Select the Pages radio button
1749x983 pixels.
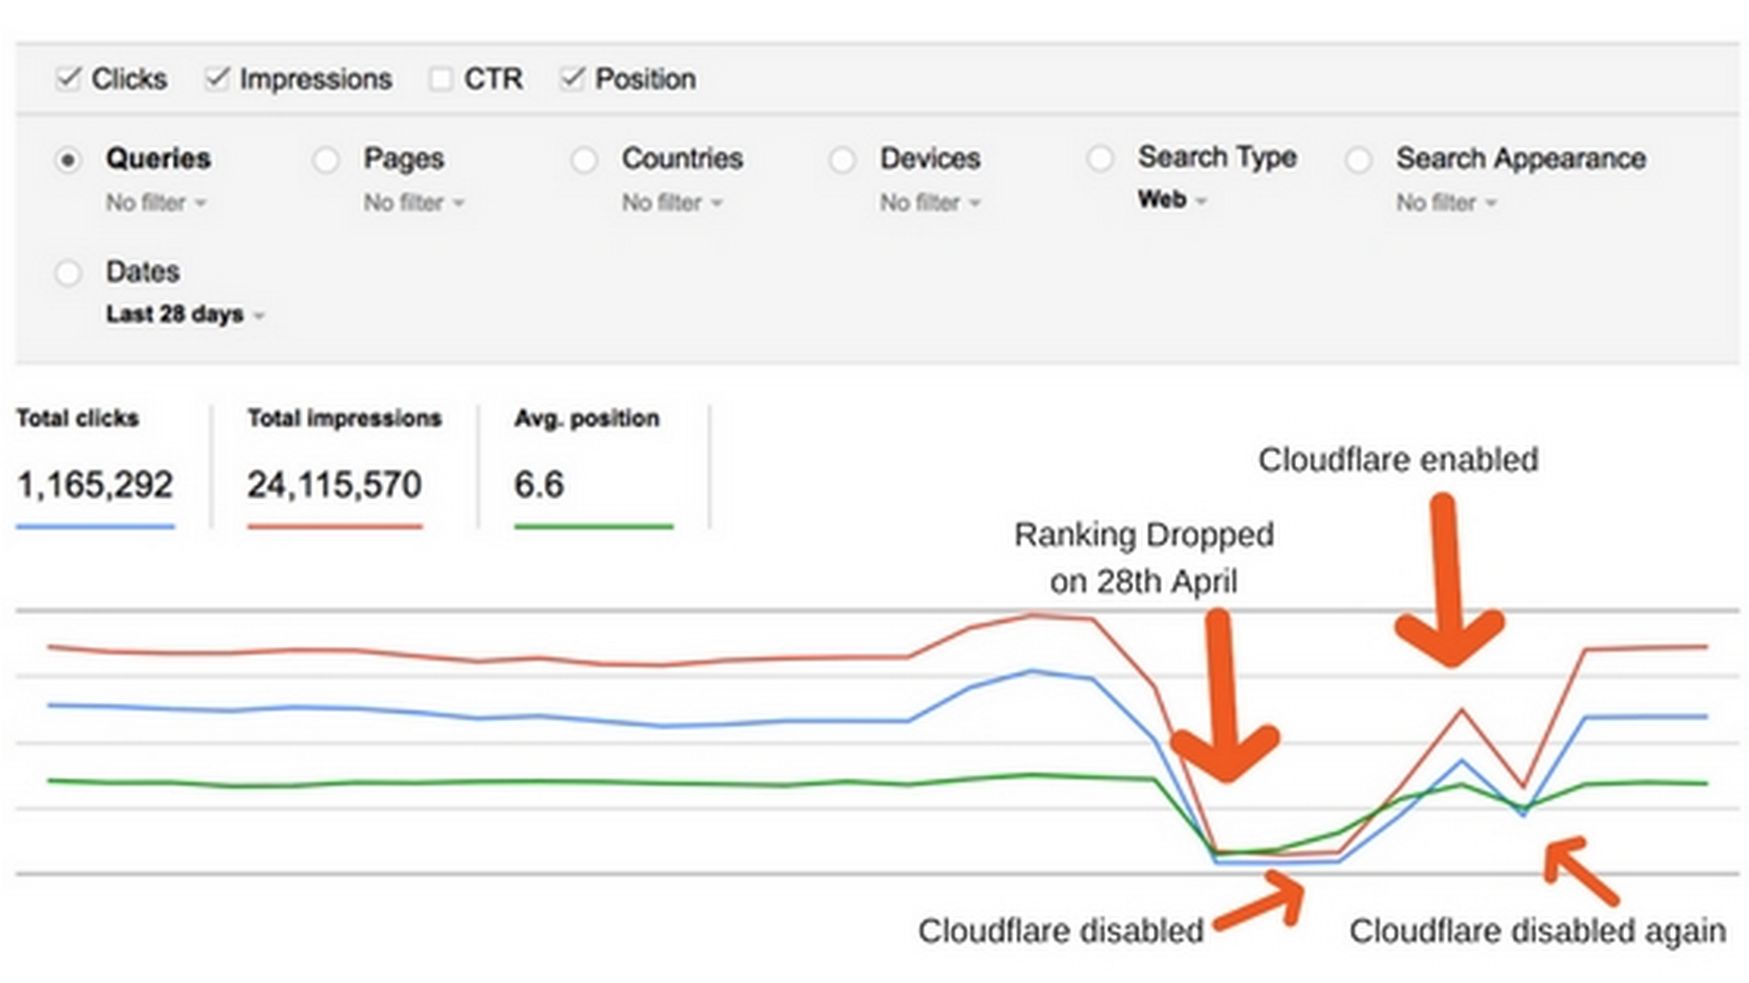326,160
